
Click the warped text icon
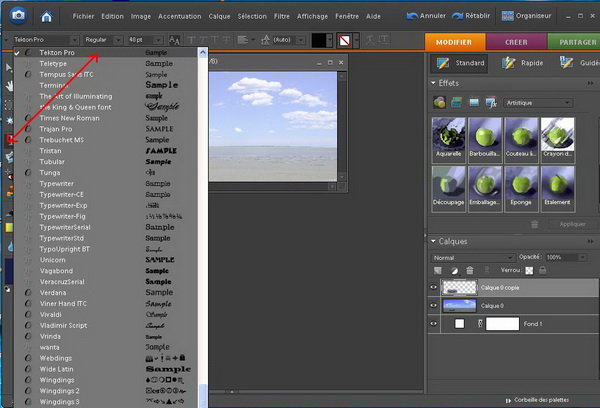tap(369, 40)
